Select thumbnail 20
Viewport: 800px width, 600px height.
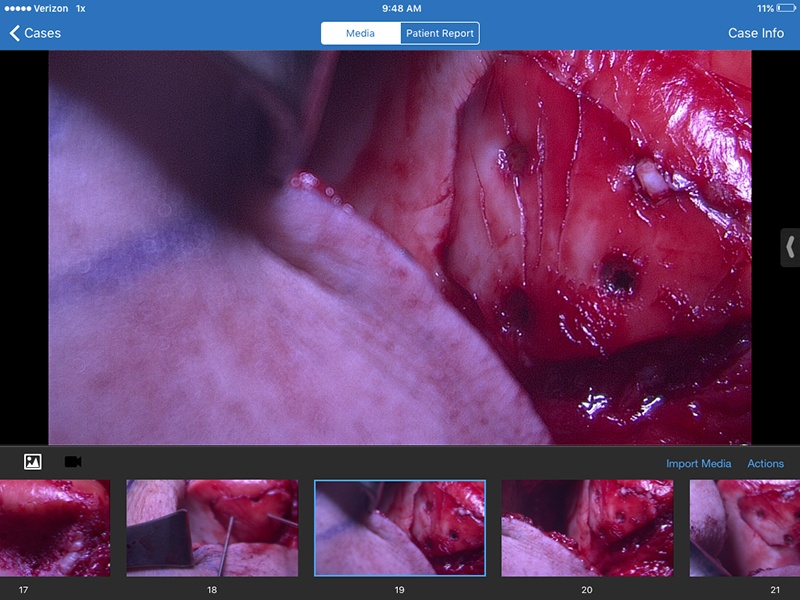click(587, 528)
